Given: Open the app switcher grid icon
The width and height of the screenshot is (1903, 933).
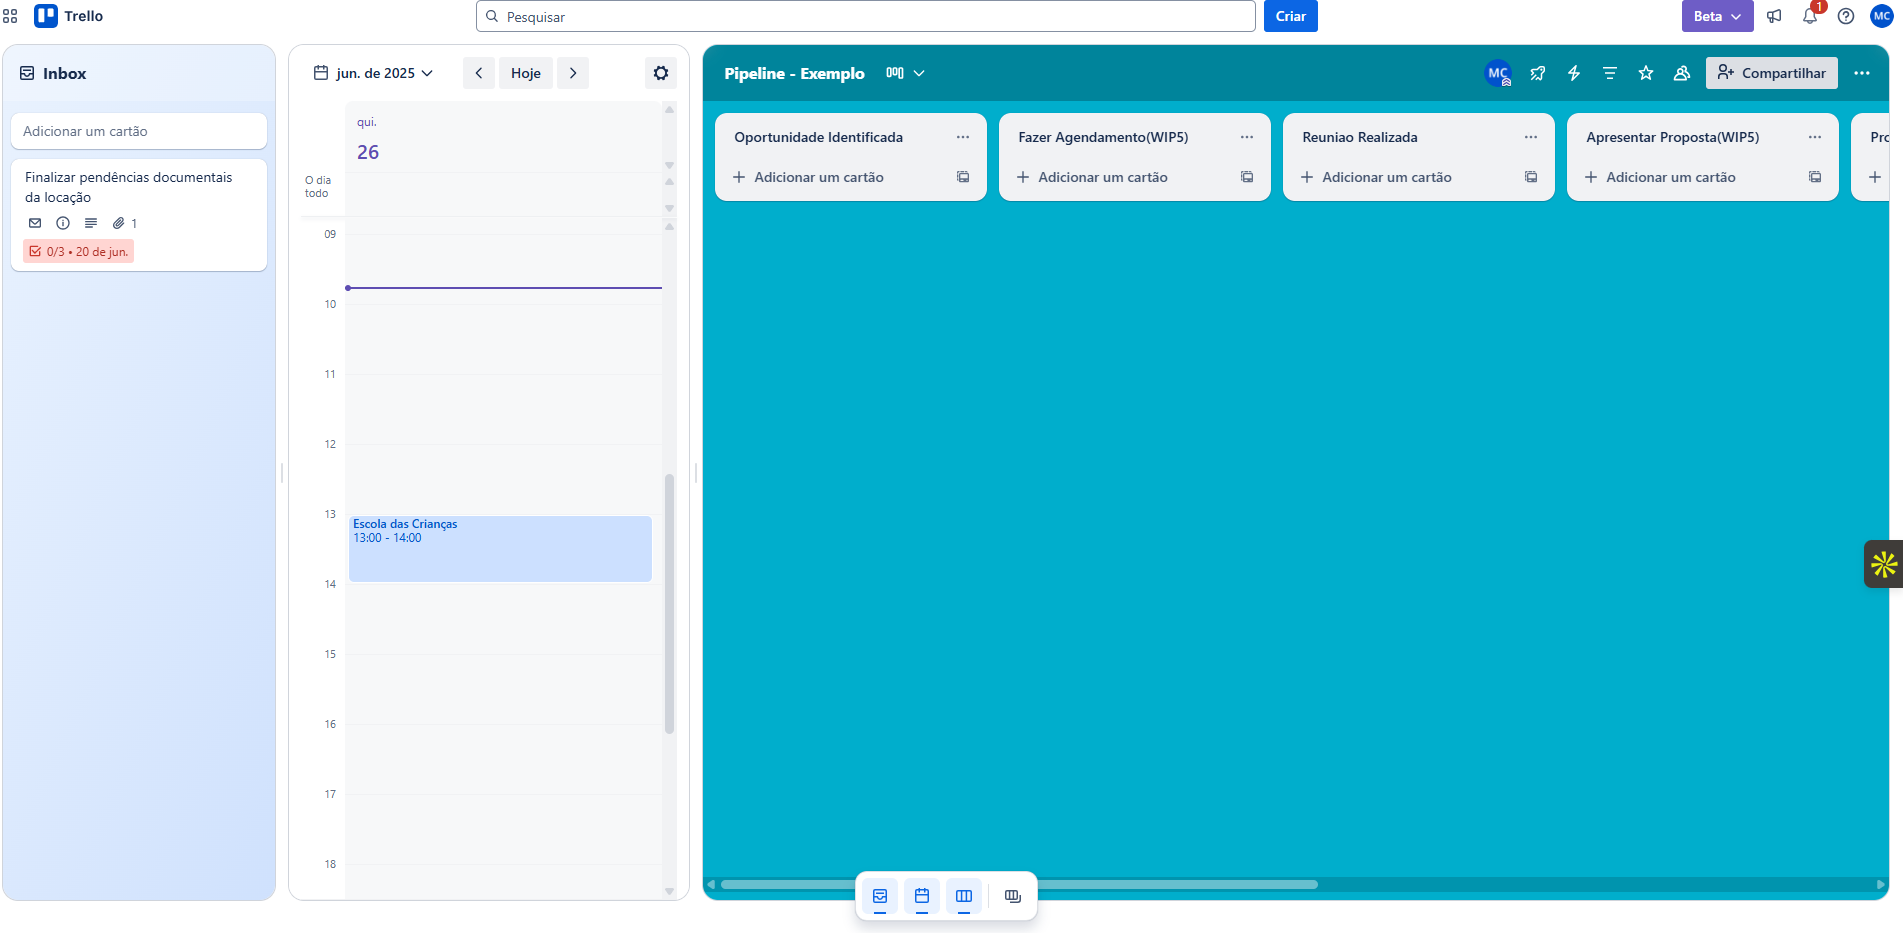Looking at the screenshot, I should coord(10,16).
